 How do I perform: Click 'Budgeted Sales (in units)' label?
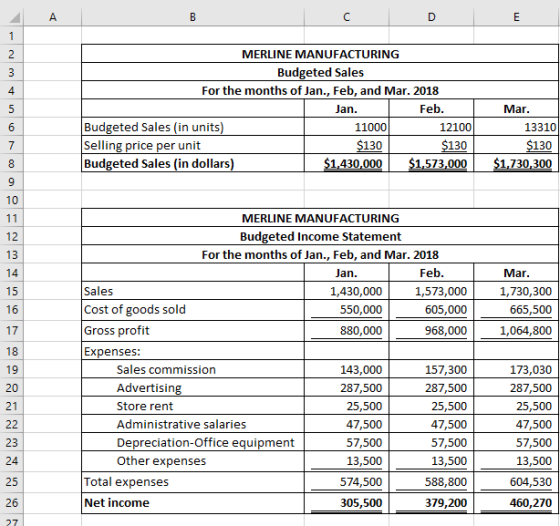[x=154, y=127]
